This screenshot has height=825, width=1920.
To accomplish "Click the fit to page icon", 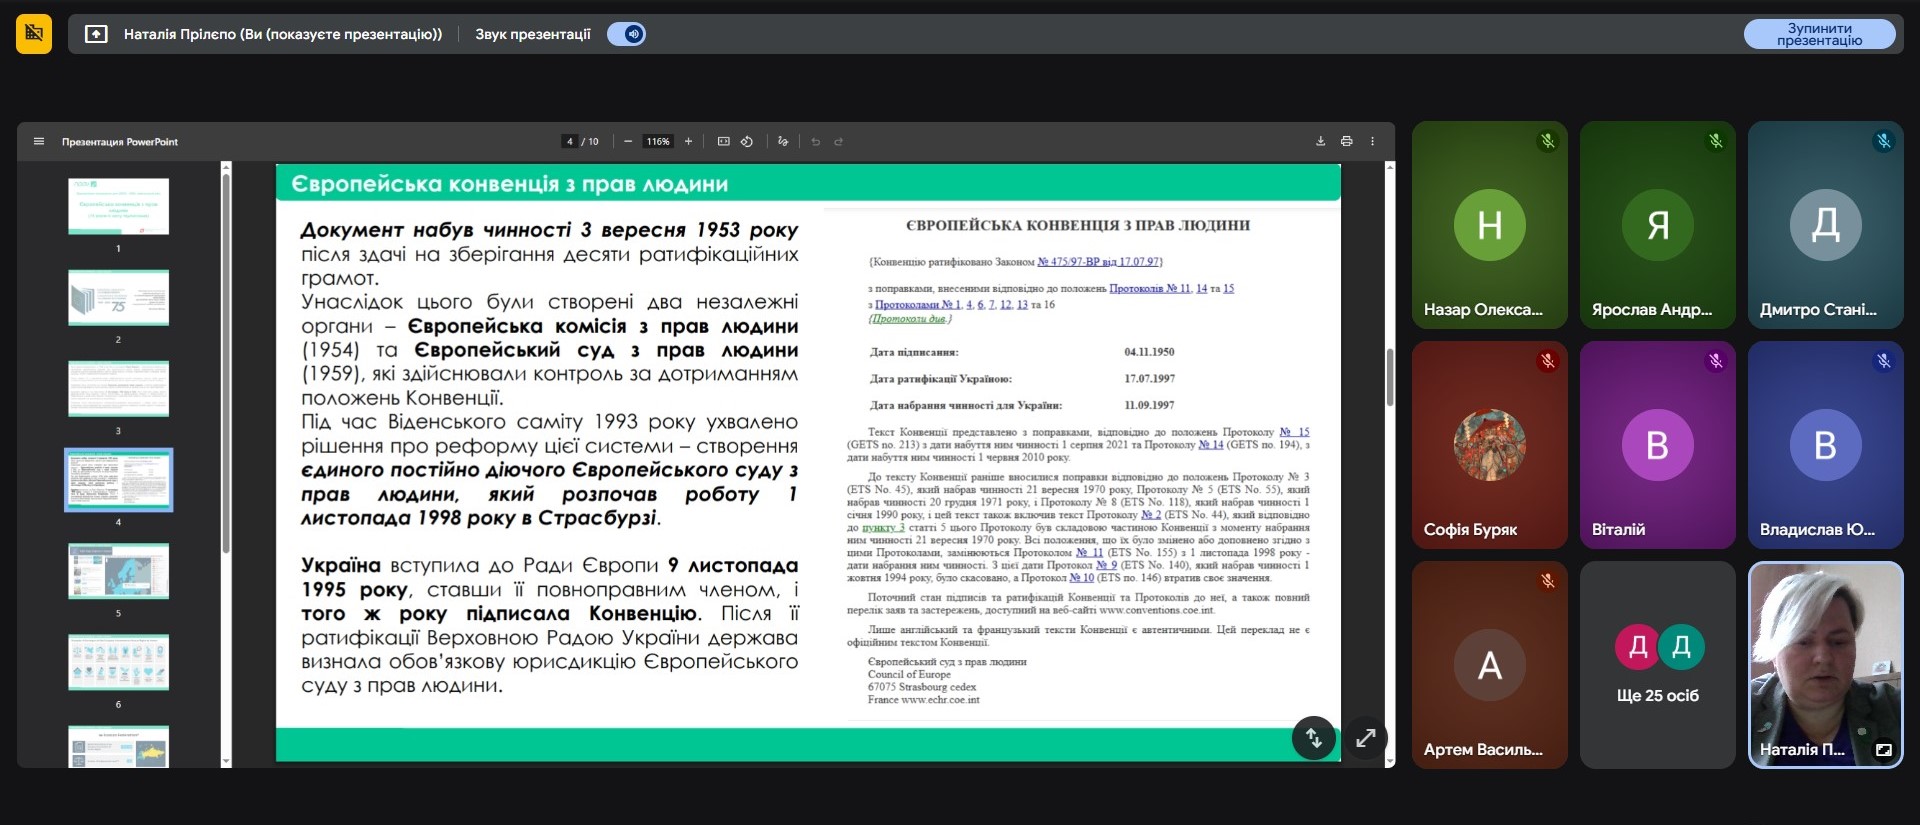I will 724,142.
